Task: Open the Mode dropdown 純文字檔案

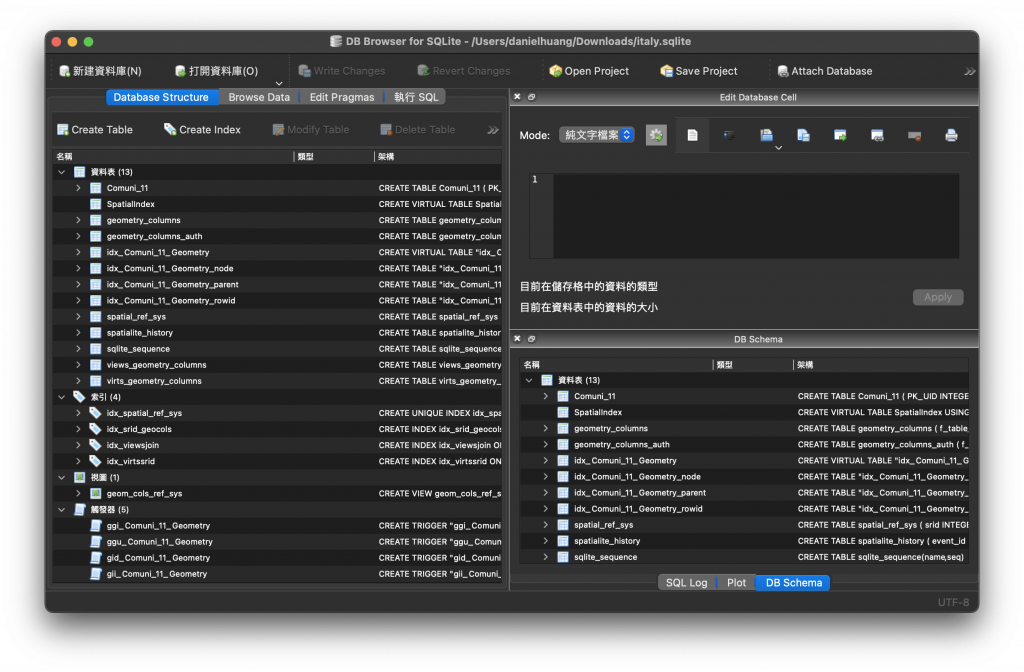Action: 597,135
